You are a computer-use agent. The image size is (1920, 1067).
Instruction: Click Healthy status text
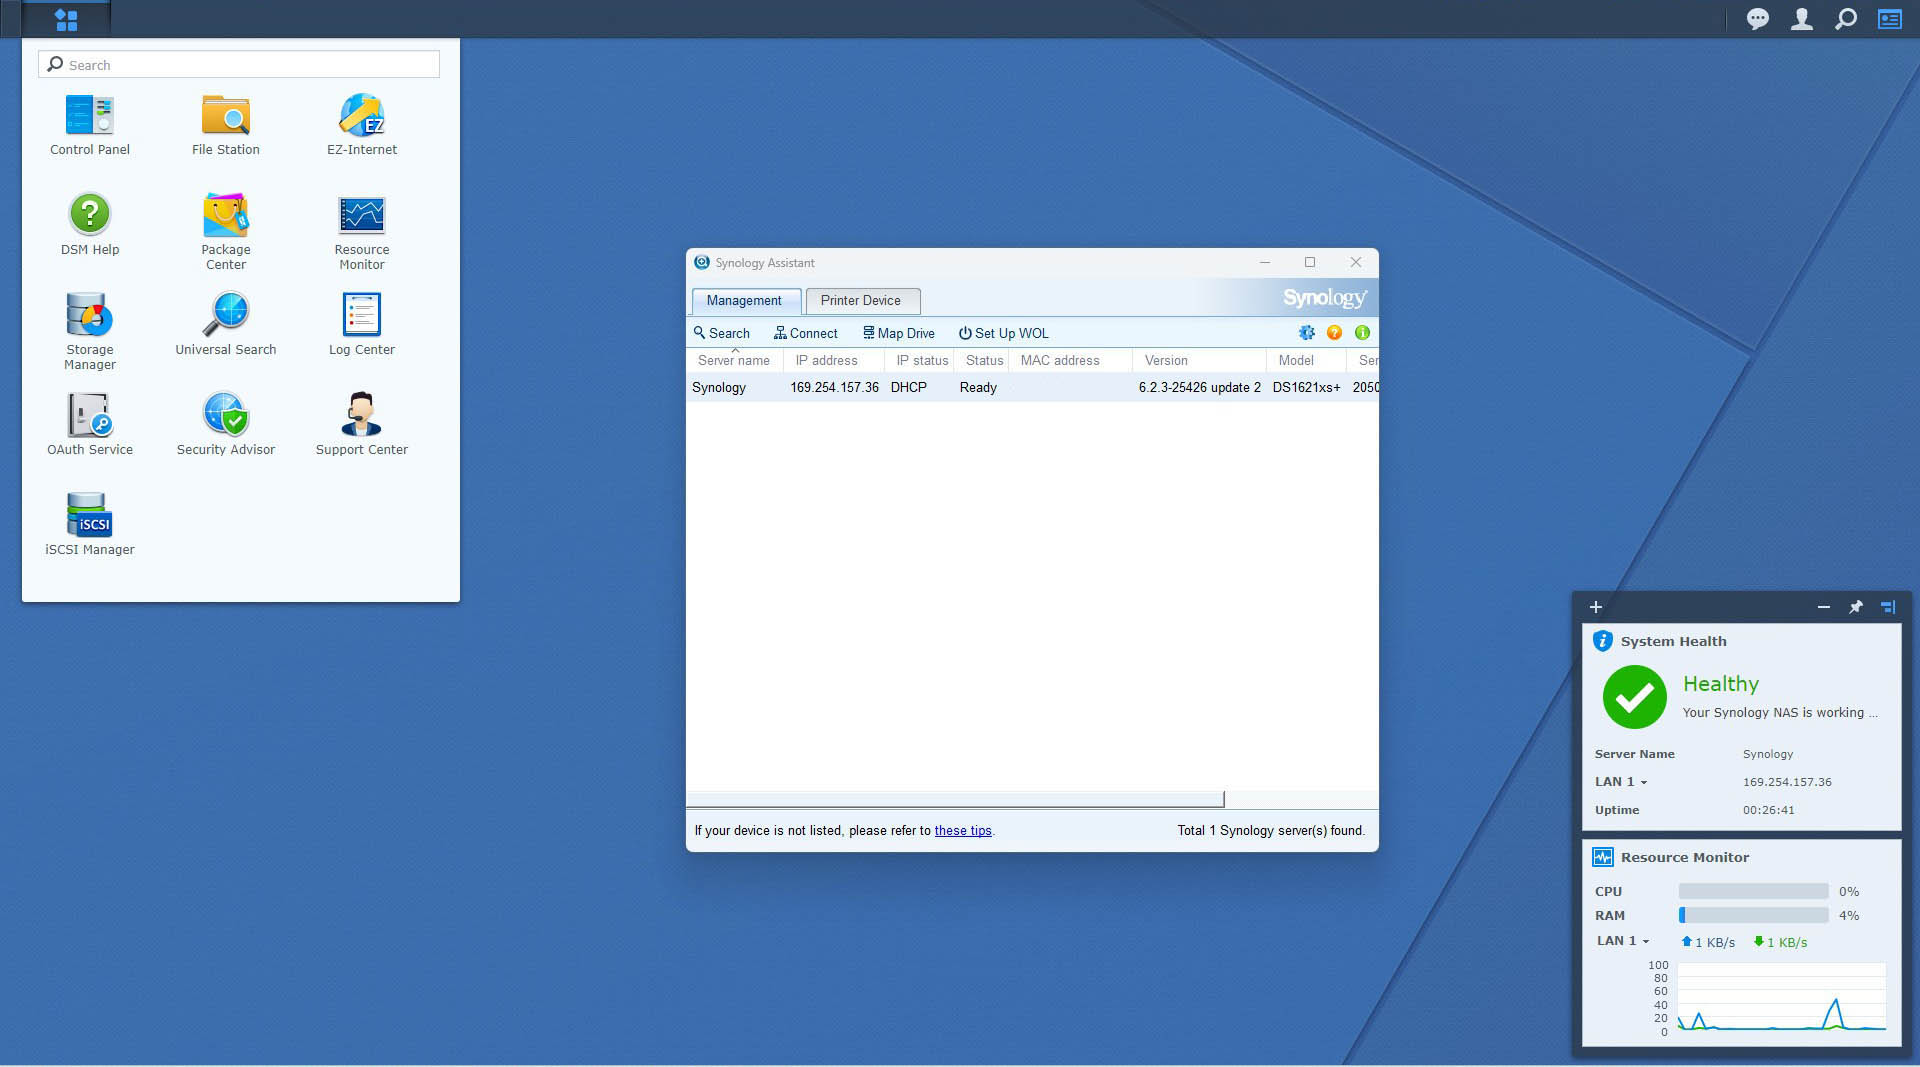pyautogui.click(x=1720, y=684)
